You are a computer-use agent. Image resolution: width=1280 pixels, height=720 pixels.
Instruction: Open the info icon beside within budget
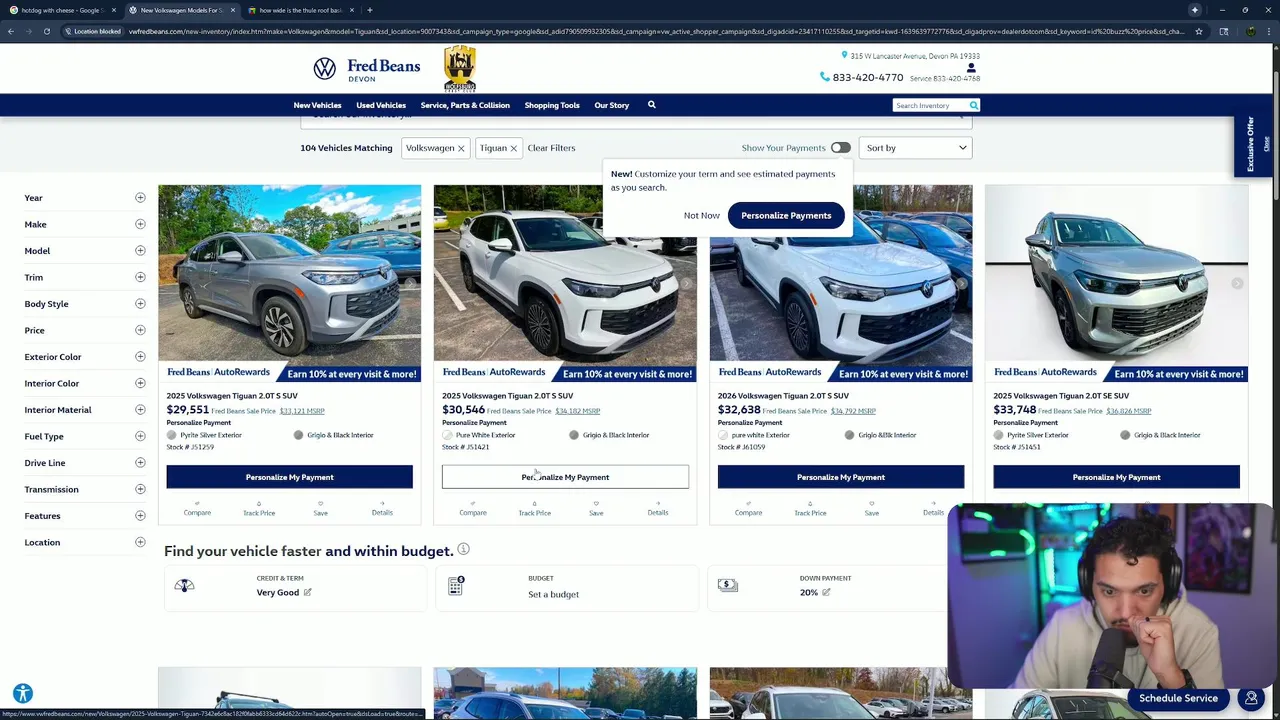click(x=463, y=549)
